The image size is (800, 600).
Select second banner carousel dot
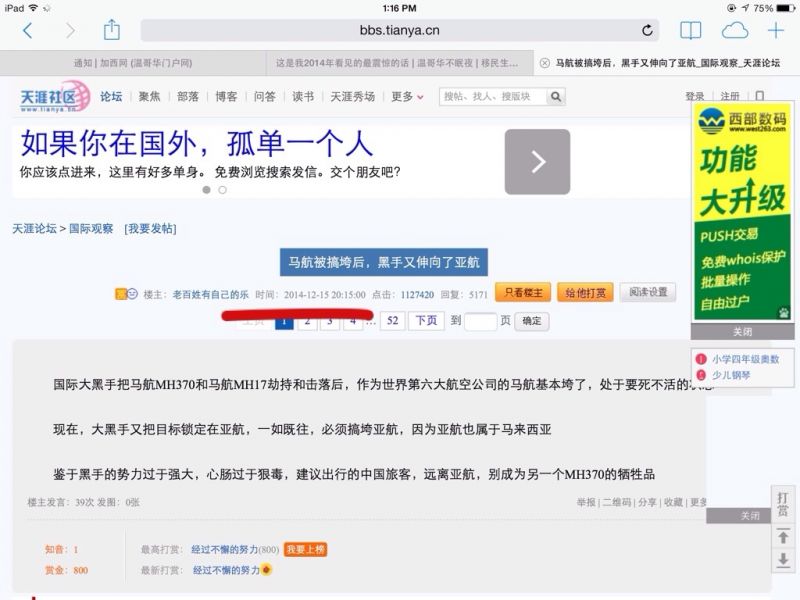pos(222,190)
